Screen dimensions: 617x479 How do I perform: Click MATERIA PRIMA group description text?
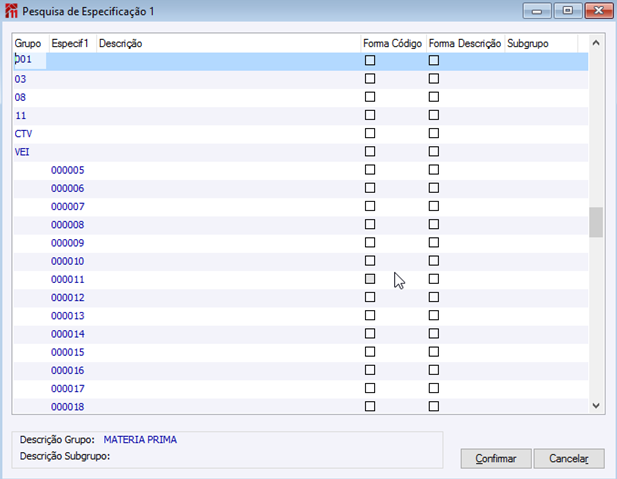[x=140, y=440]
